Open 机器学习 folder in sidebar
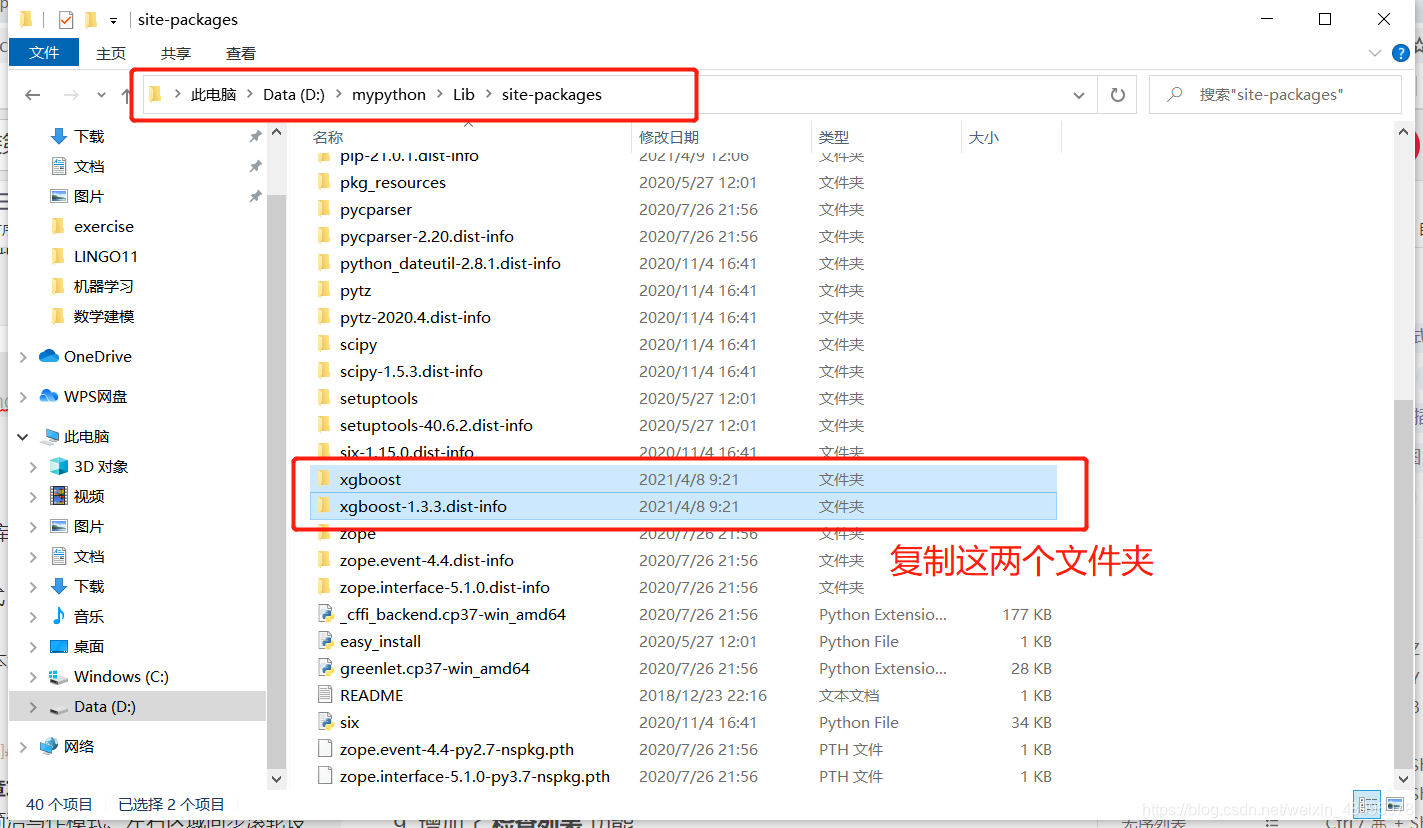The image size is (1423, 828). [104, 286]
